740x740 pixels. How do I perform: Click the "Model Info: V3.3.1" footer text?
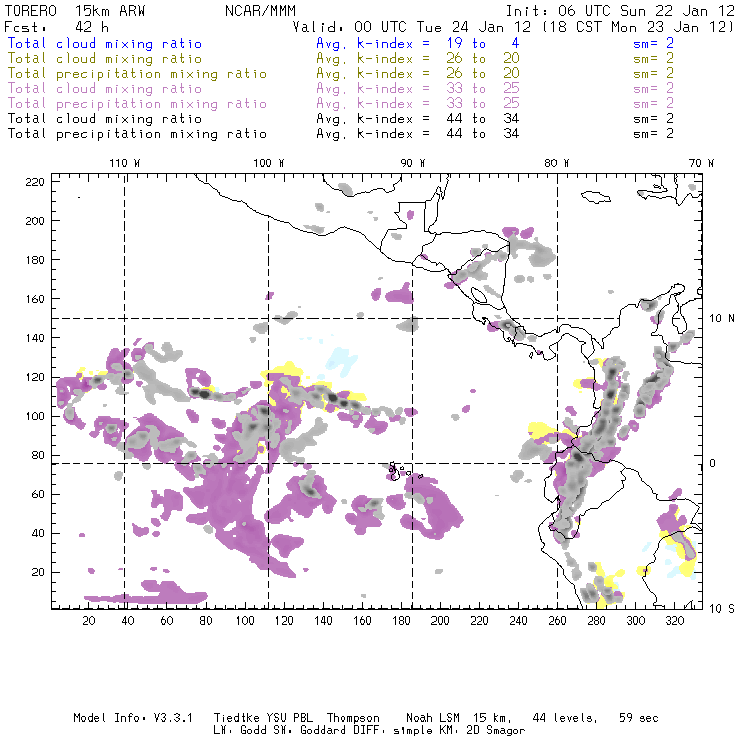click(x=133, y=718)
